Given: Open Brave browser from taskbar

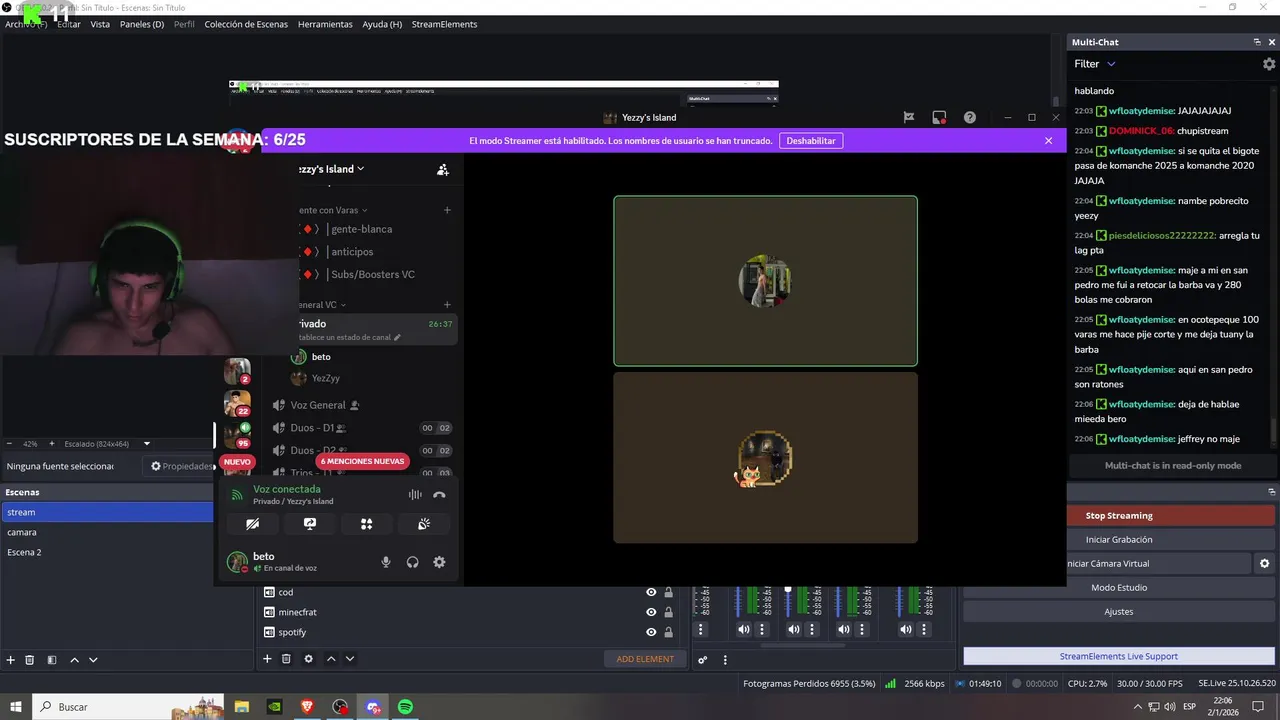Looking at the screenshot, I should [x=307, y=707].
